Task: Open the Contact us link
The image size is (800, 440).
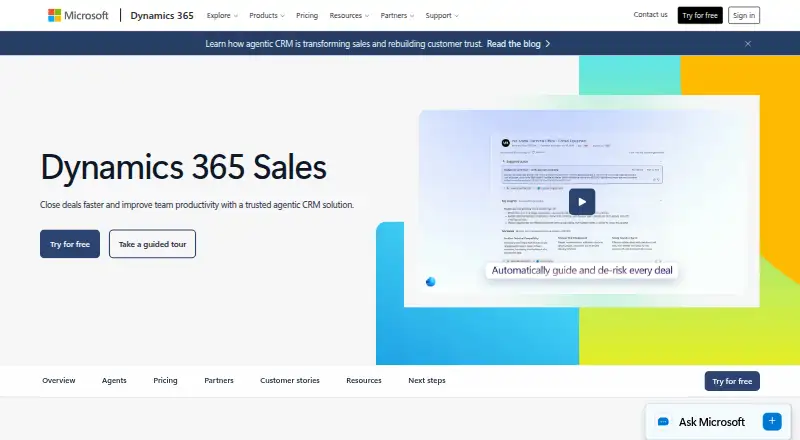Action: 650,15
